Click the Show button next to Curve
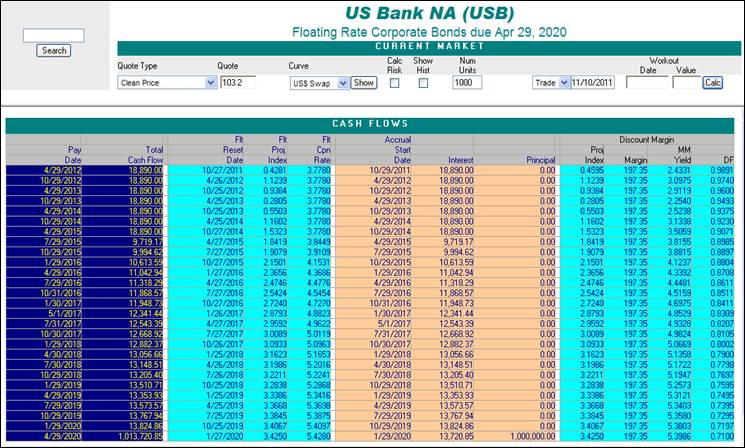The width and height of the screenshot is (745, 448). [364, 83]
